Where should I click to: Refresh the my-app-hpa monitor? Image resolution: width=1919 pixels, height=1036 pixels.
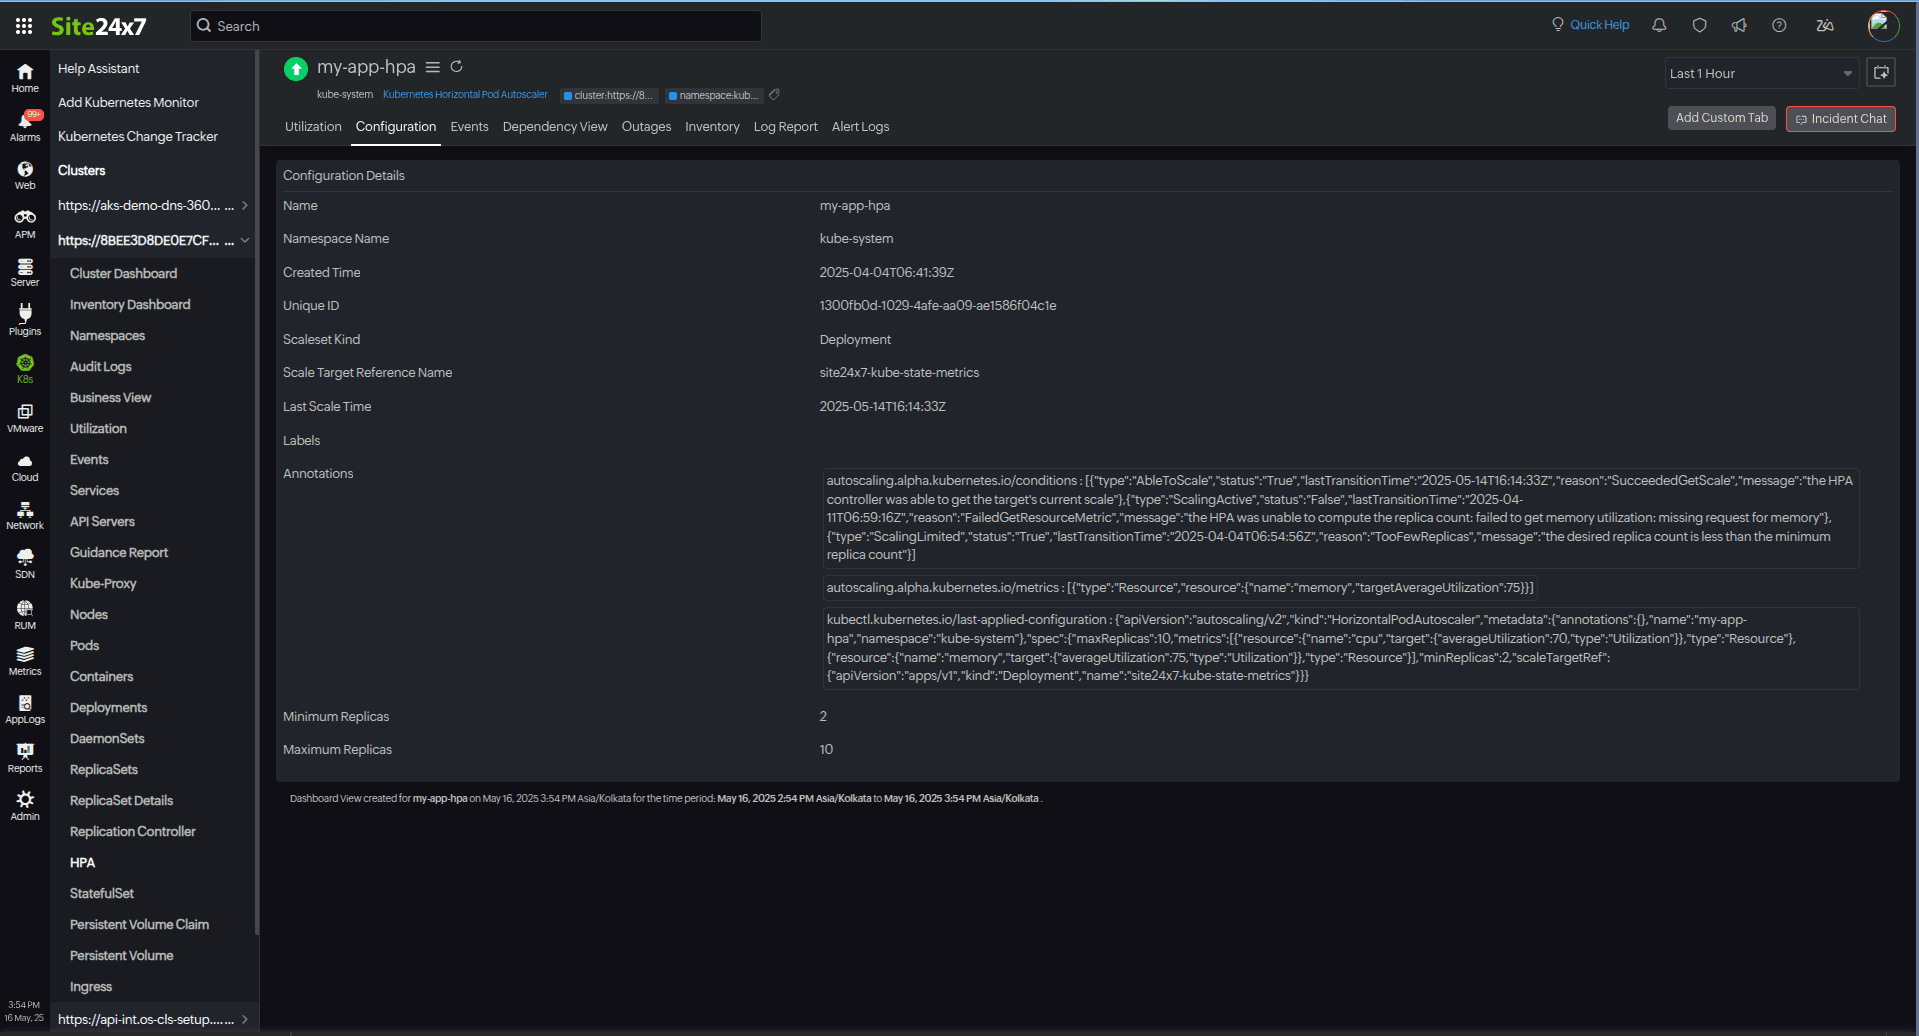(456, 67)
